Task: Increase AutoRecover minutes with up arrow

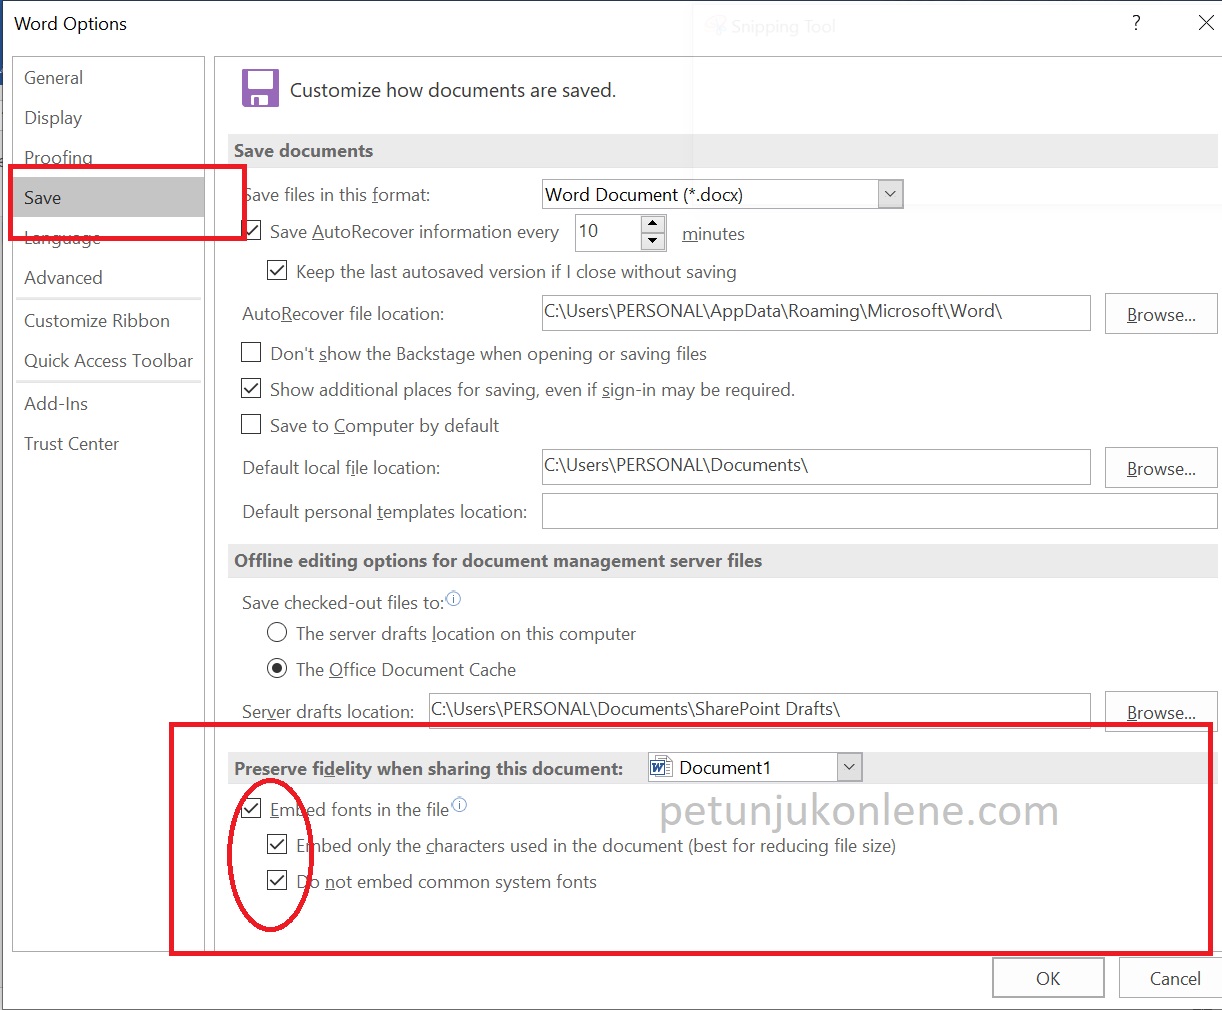Action: coord(653,223)
